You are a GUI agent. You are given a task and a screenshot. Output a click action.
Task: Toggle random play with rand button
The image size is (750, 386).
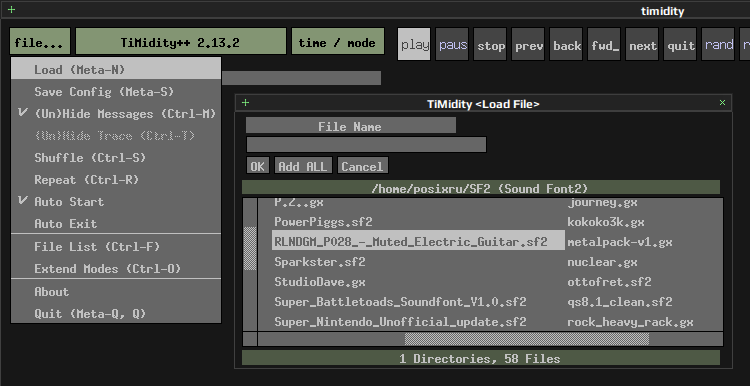tap(718, 44)
